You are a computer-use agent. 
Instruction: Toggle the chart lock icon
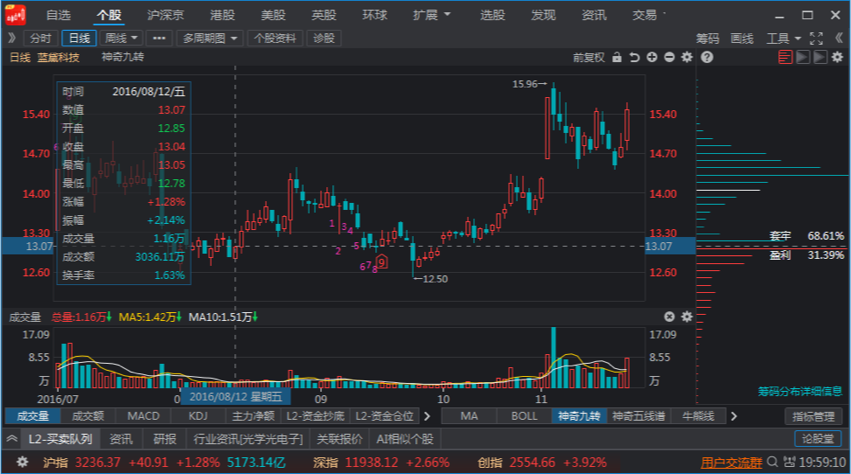tap(617, 57)
